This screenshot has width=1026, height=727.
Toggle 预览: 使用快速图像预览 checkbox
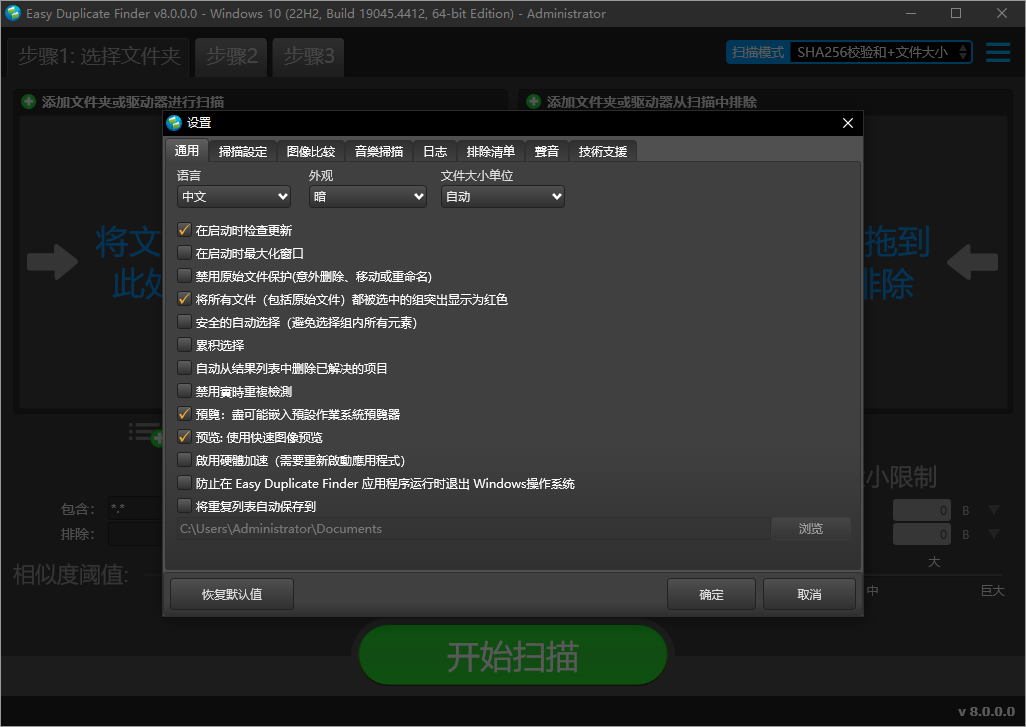tap(185, 437)
